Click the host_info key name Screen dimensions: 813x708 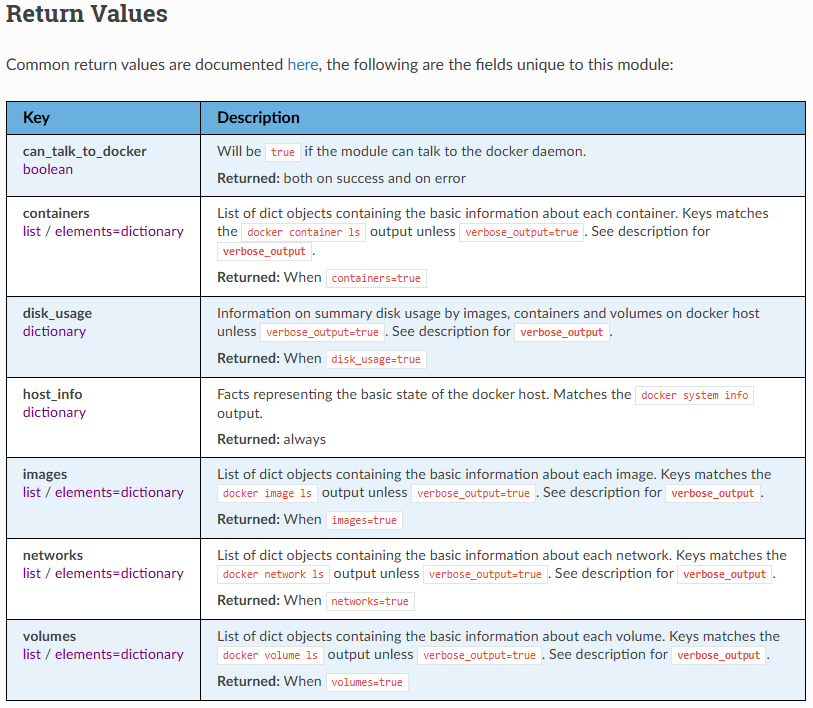54,394
